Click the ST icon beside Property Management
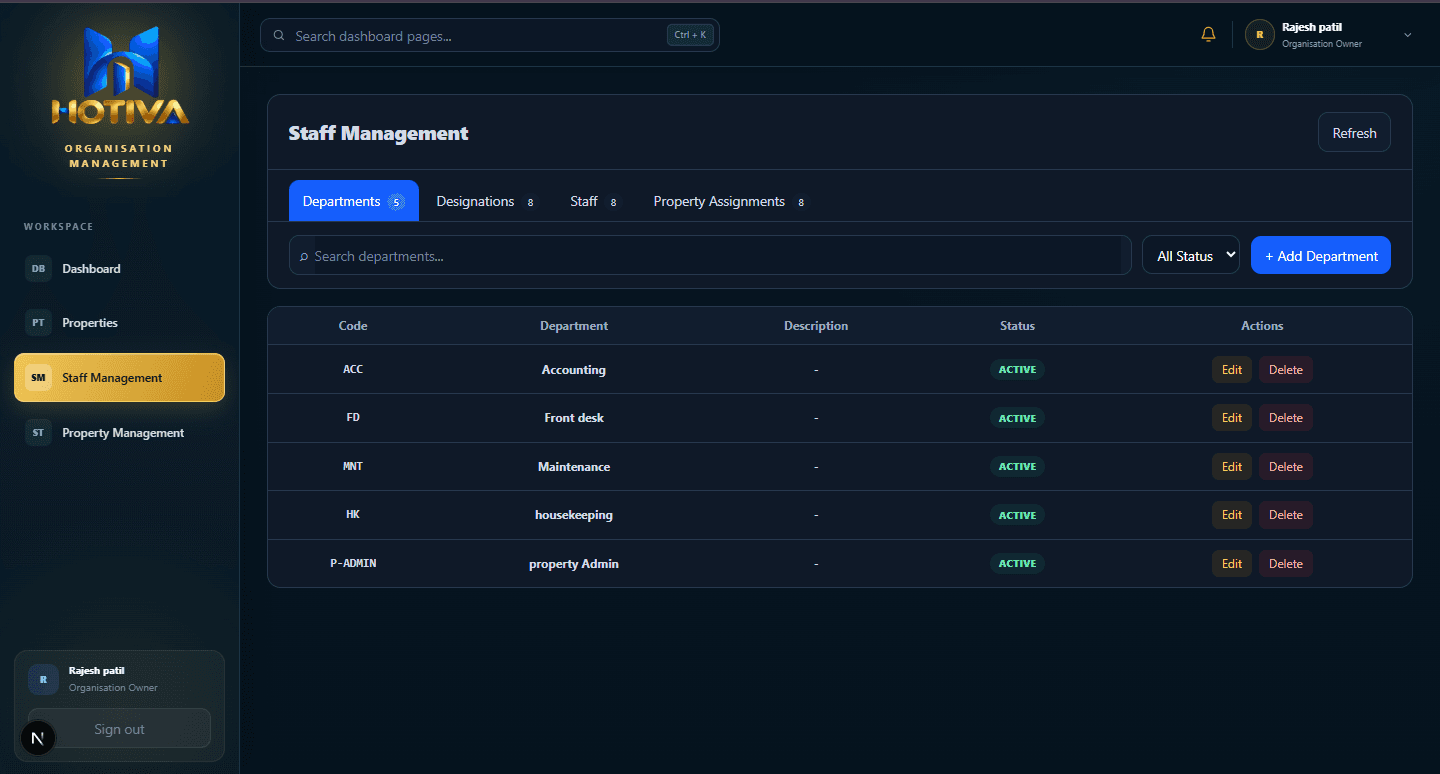The width and height of the screenshot is (1440, 774). pyautogui.click(x=38, y=433)
